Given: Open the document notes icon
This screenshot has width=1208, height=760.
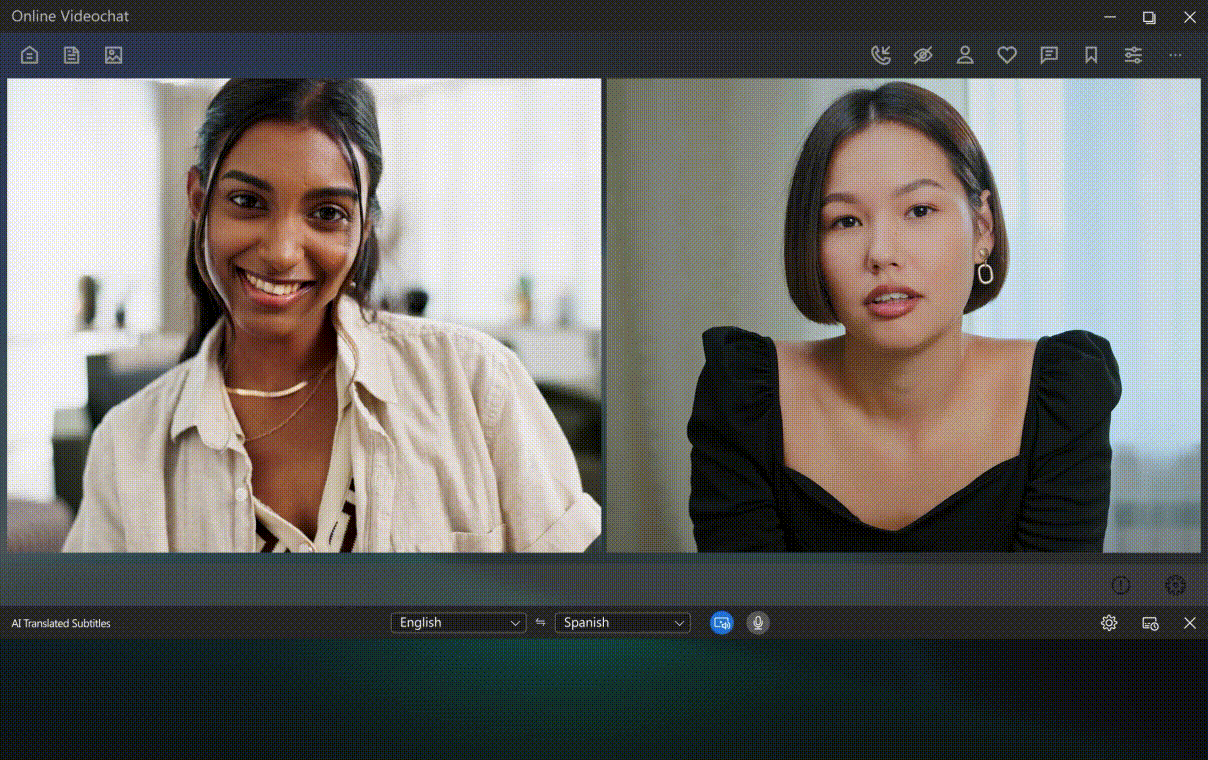Looking at the screenshot, I should [72, 56].
